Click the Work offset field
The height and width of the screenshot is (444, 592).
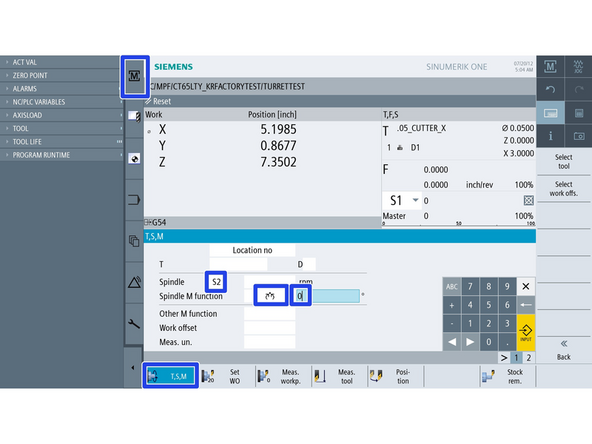click(x=270, y=328)
